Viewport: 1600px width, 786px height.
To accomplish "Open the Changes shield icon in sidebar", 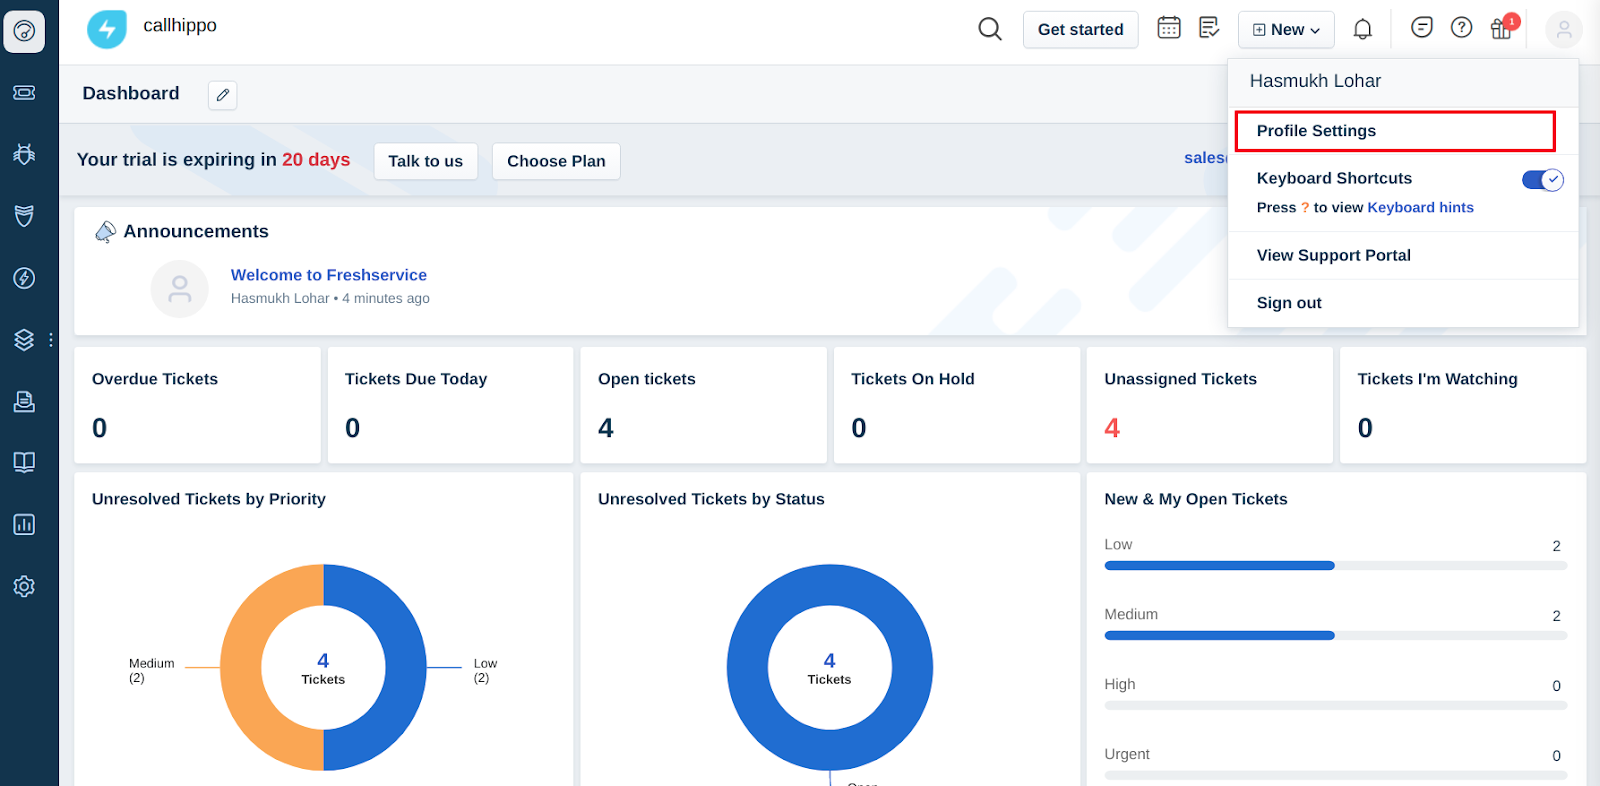I will [x=24, y=216].
